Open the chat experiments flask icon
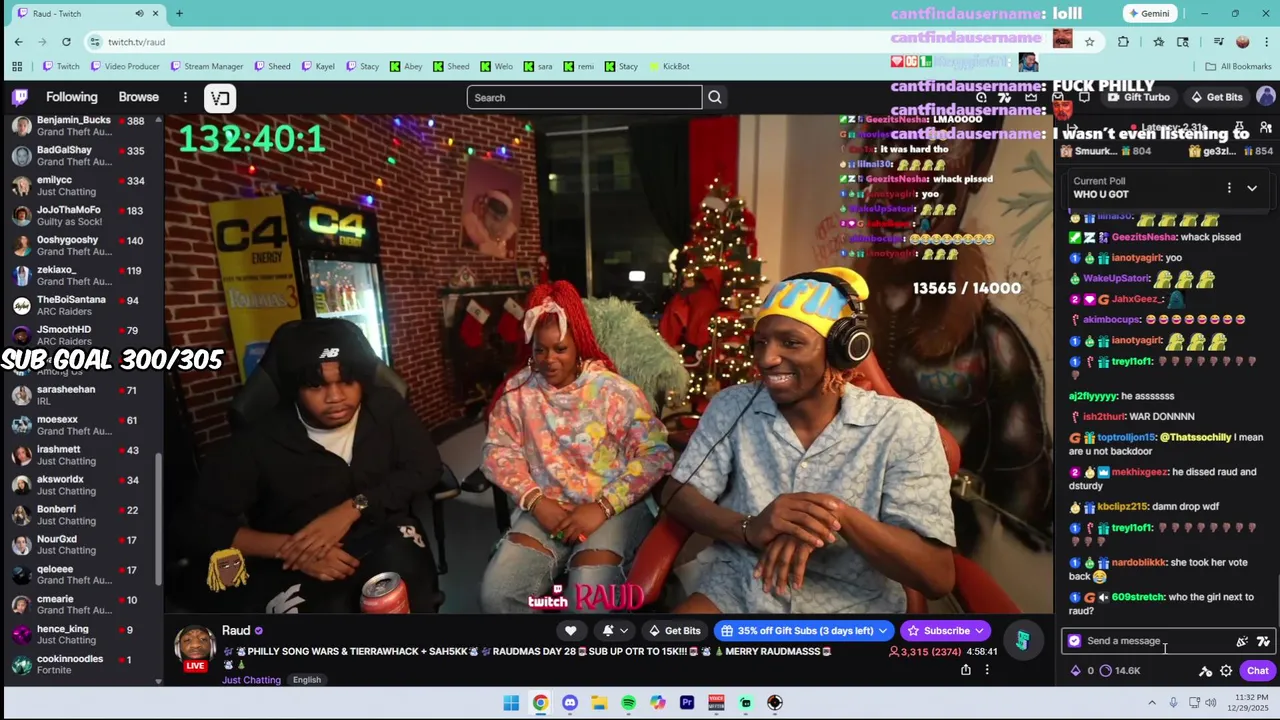The width and height of the screenshot is (1280, 720). 1240,127
